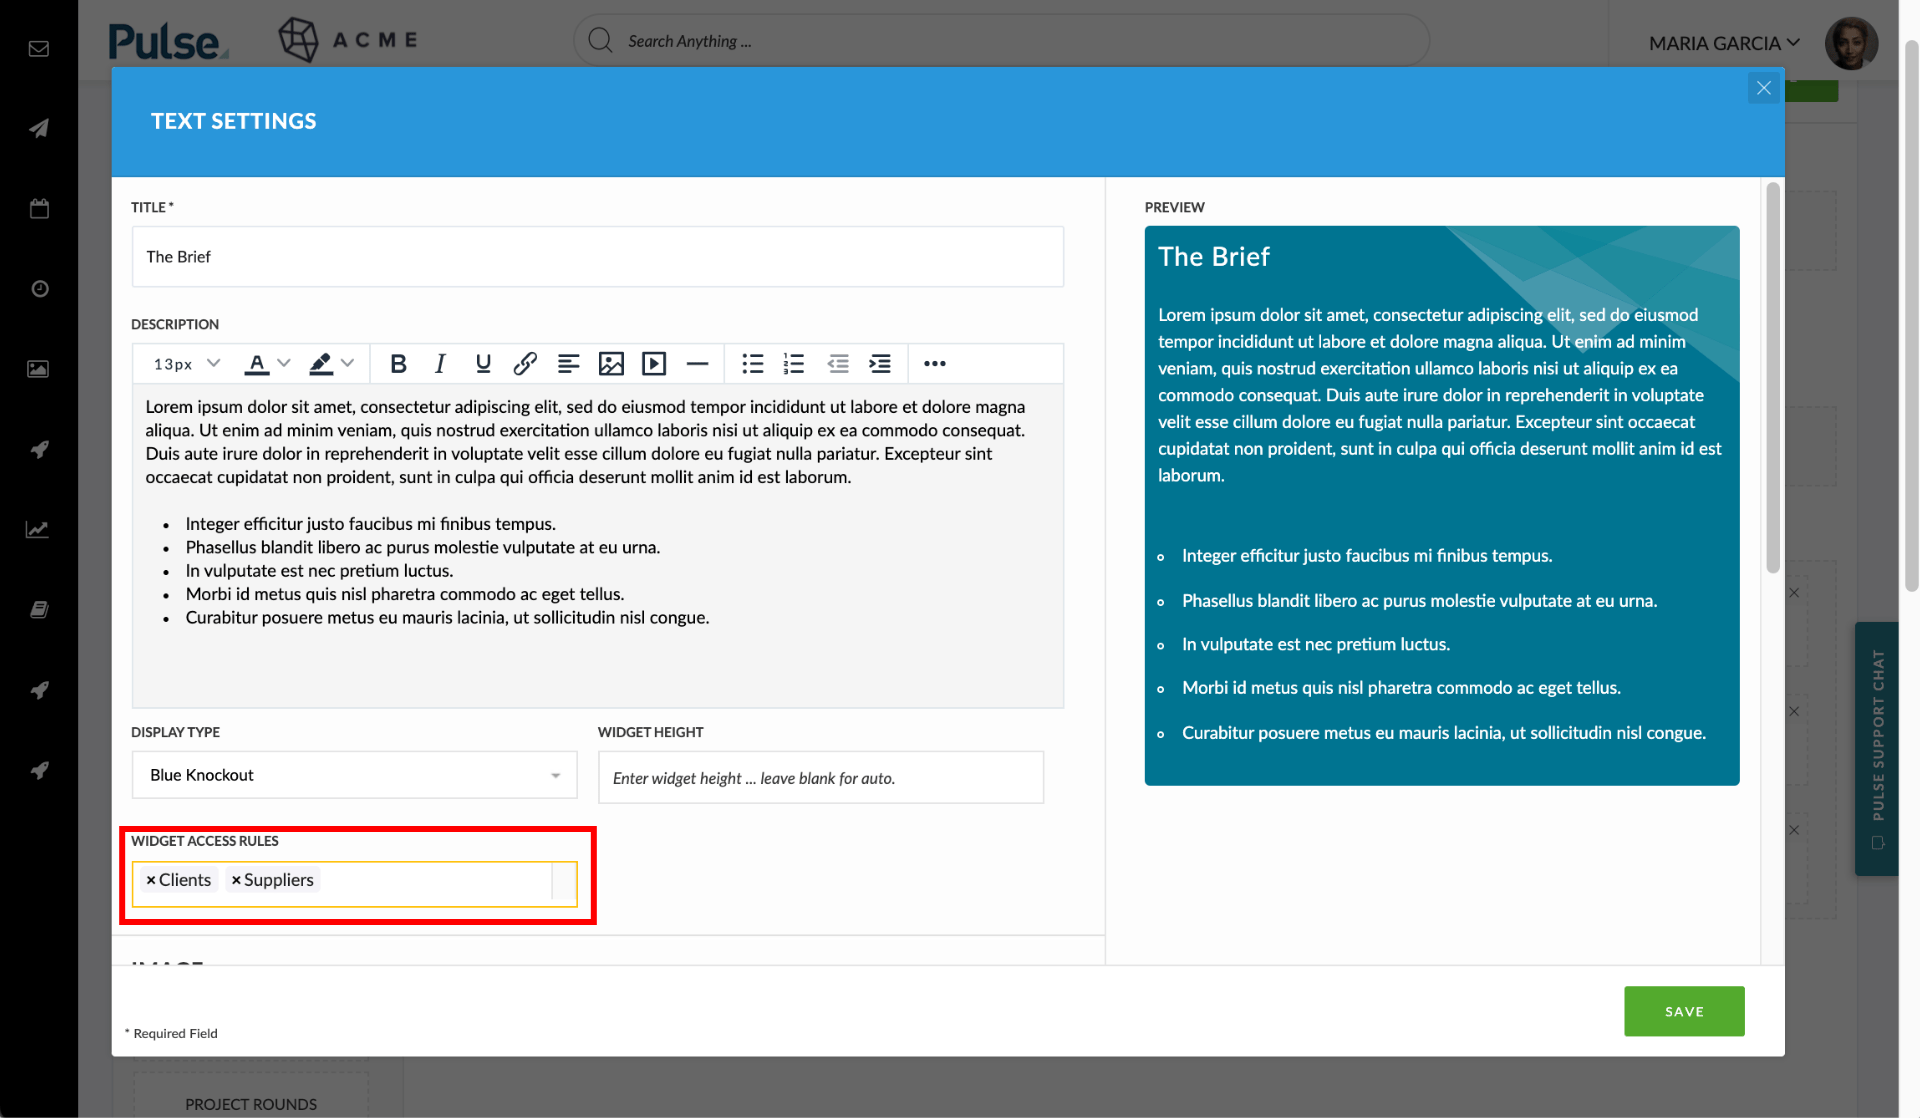Expand the highlight color dropdown arrow
The width and height of the screenshot is (1920, 1118).
click(x=347, y=363)
